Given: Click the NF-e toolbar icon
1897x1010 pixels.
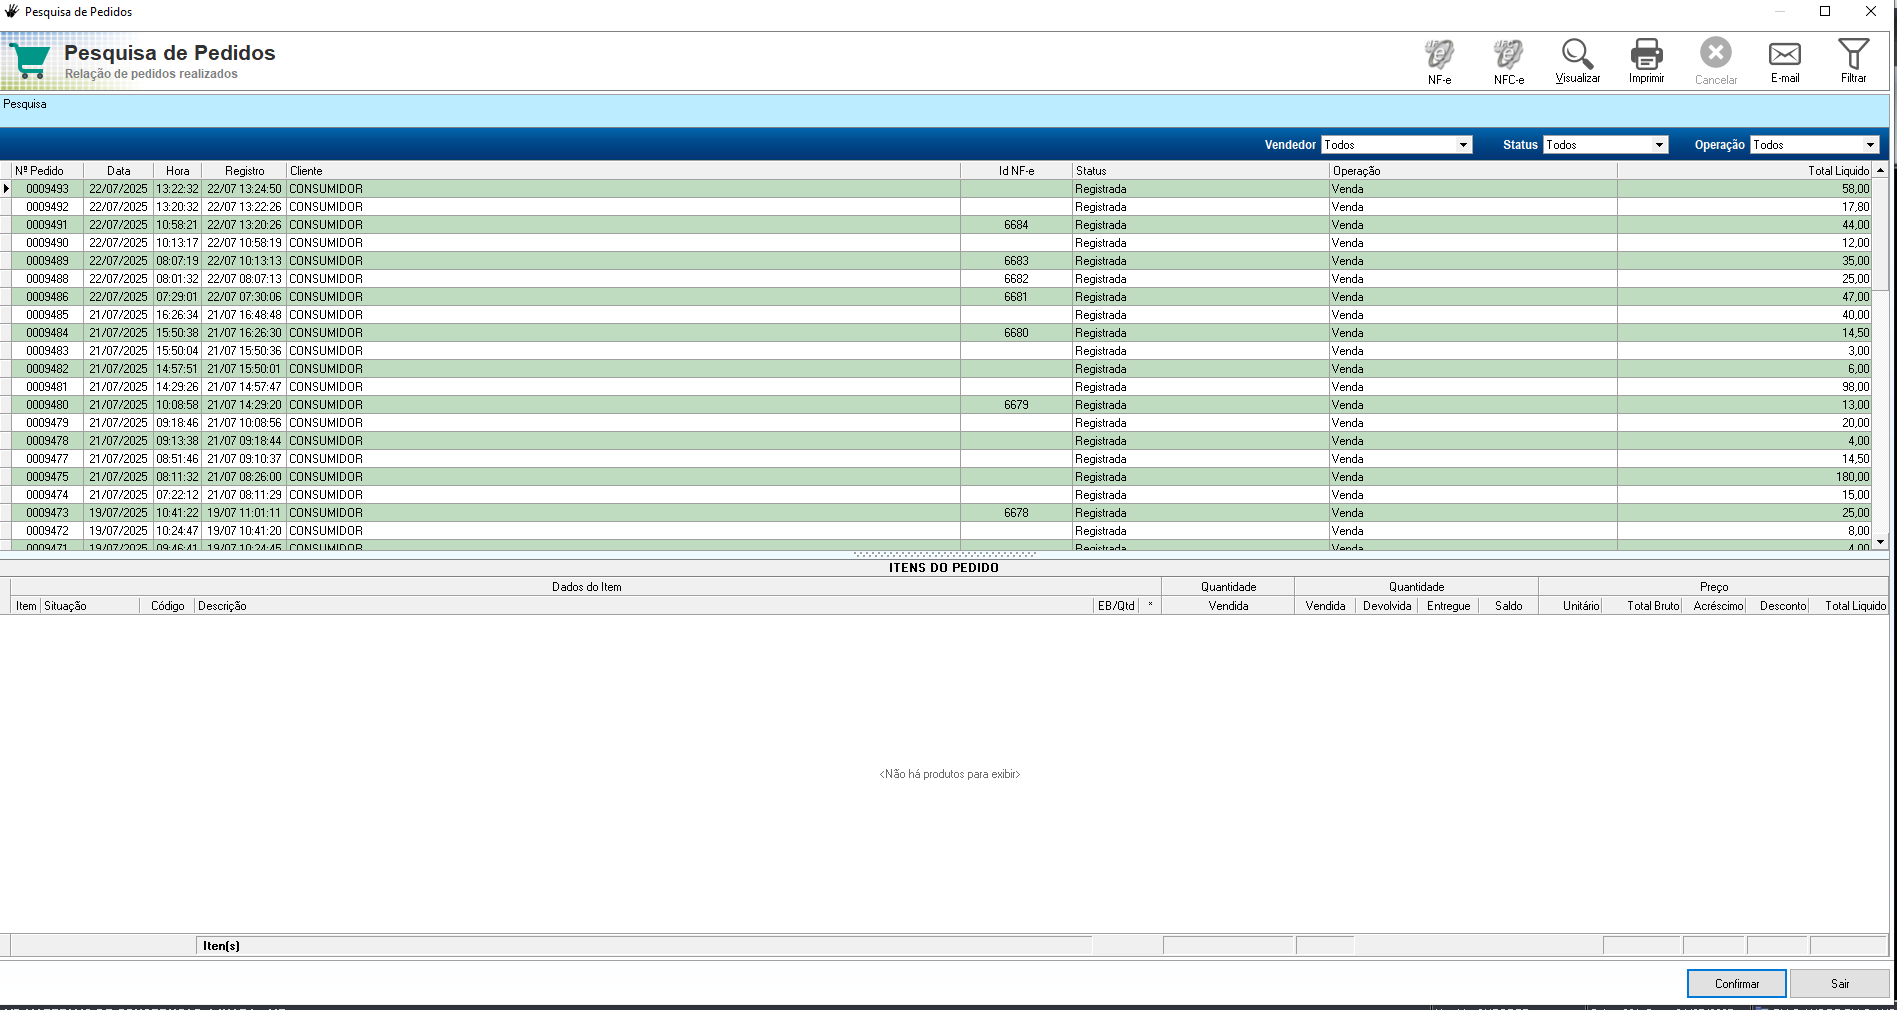Looking at the screenshot, I should pyautogui.click(x=1439, y=61).
